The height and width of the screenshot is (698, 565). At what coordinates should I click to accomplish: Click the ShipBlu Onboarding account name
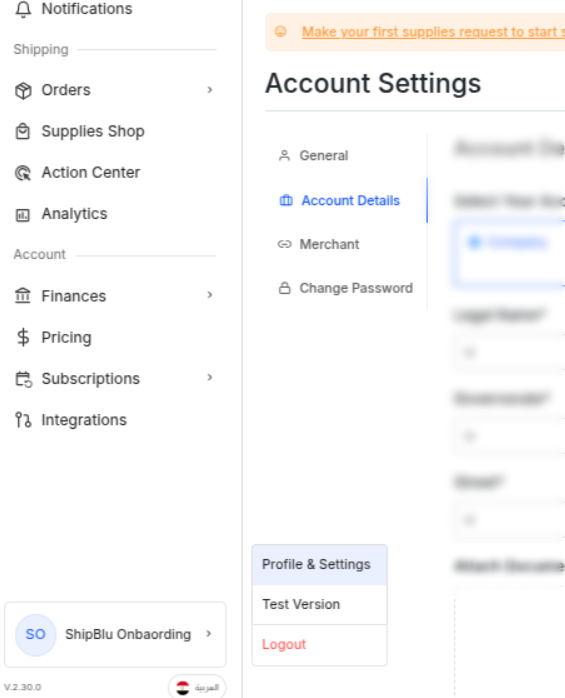[128, 634]
